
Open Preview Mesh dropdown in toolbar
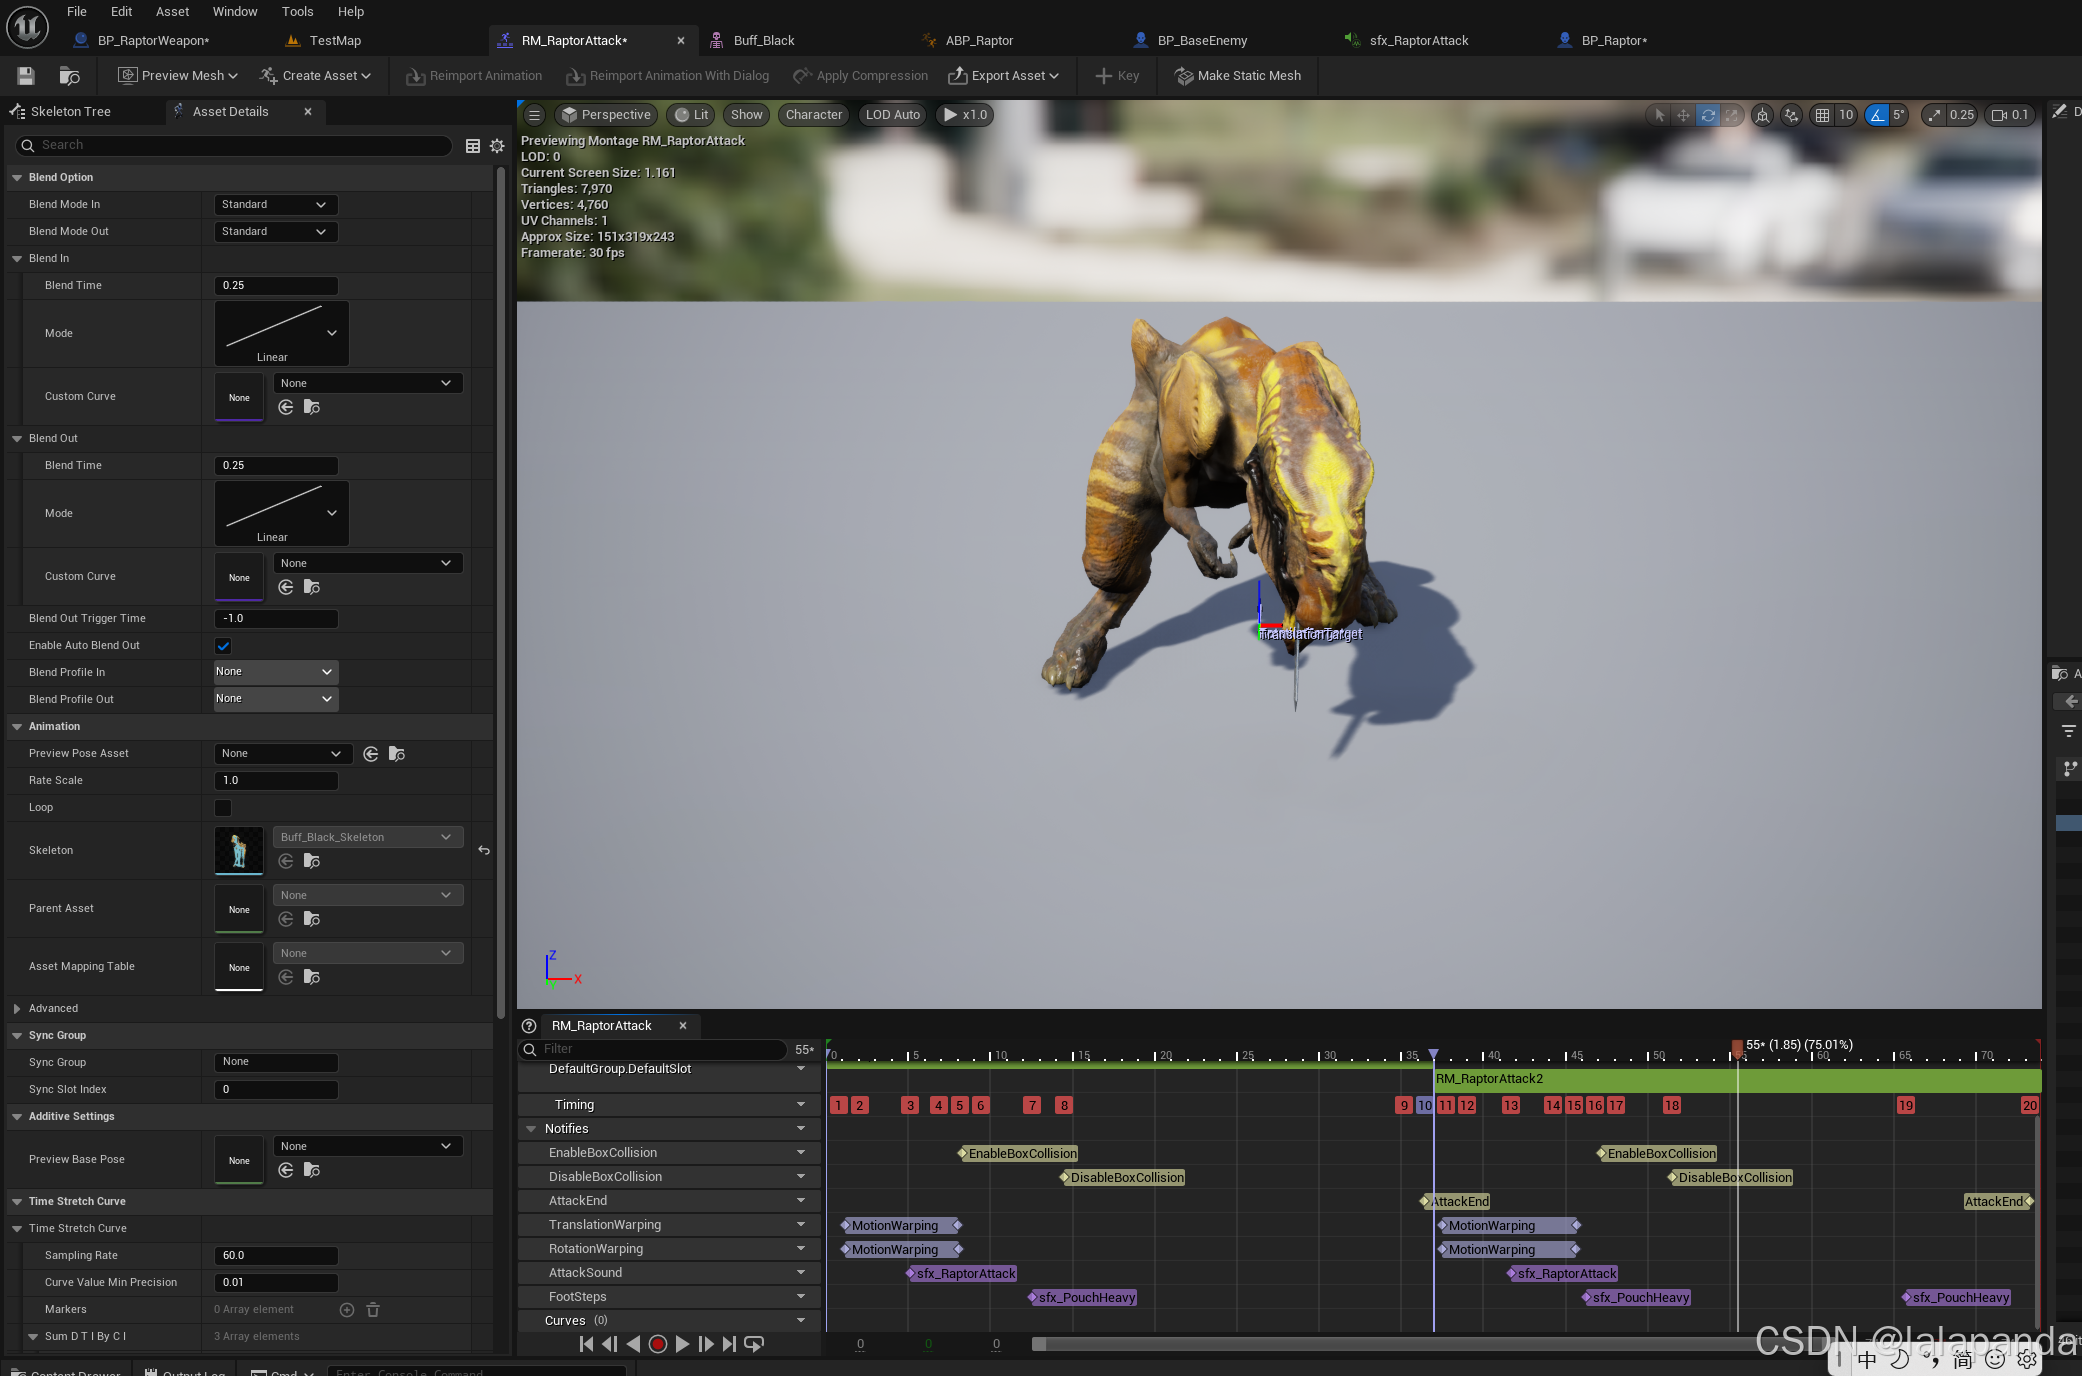(178, 76)
